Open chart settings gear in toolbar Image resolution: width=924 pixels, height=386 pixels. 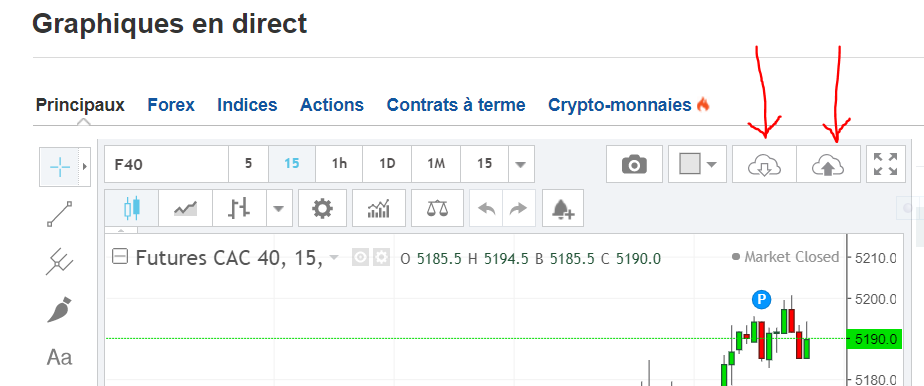[322, 208]
